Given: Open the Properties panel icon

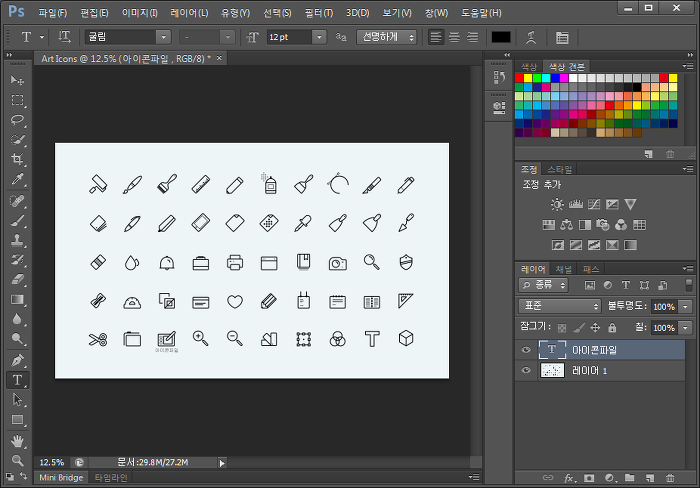Looking at the screenshot, I should tap(499, 108).
